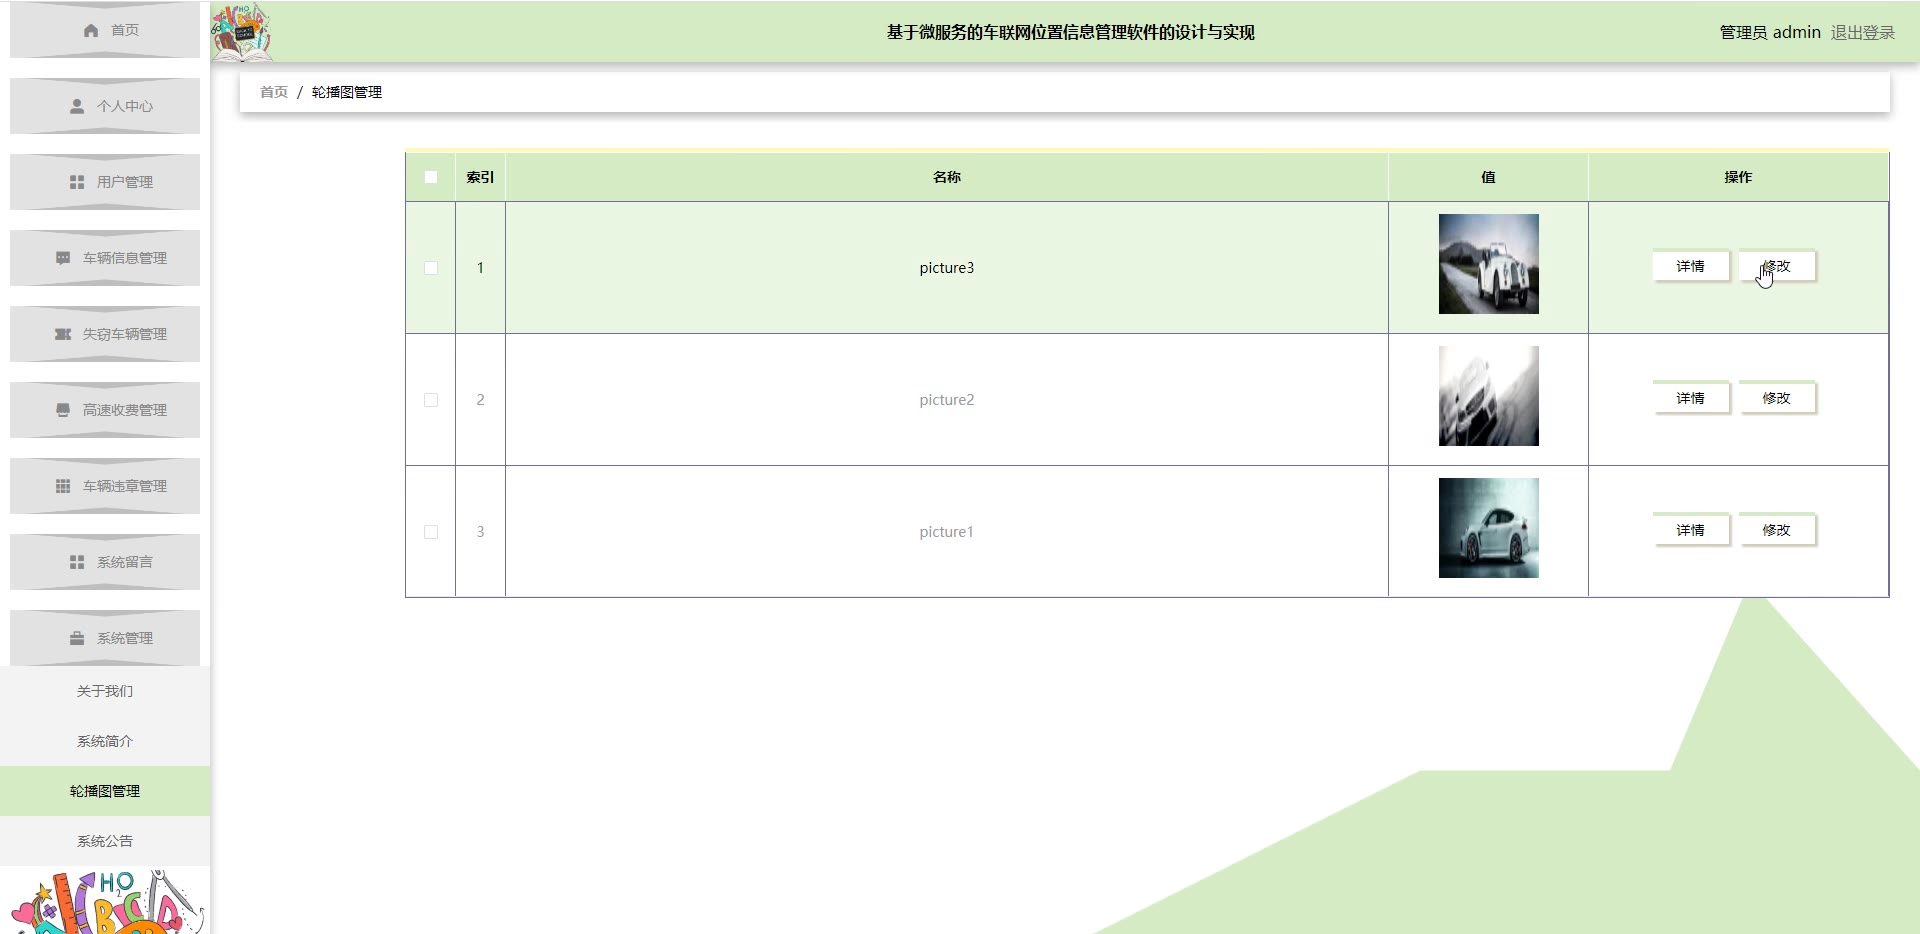This screenshot has width=1920, height=934.
Task: Click the 管理员 admin user label
Action: pyautogui.click(x=1770, y=32)
